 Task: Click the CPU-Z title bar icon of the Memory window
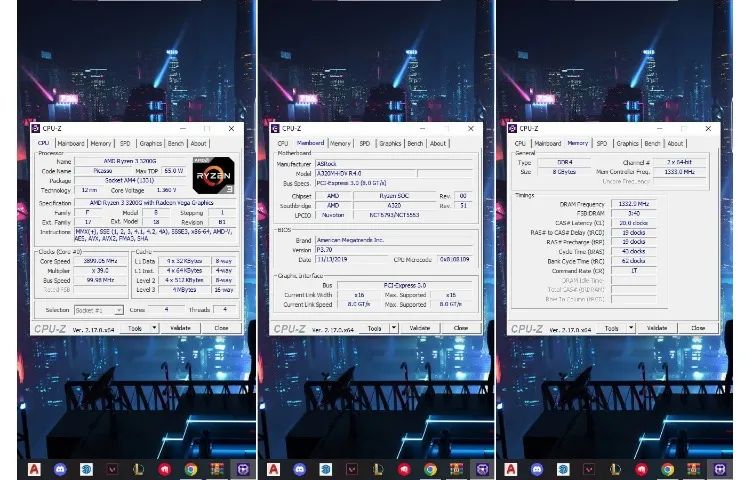[514, 129]
